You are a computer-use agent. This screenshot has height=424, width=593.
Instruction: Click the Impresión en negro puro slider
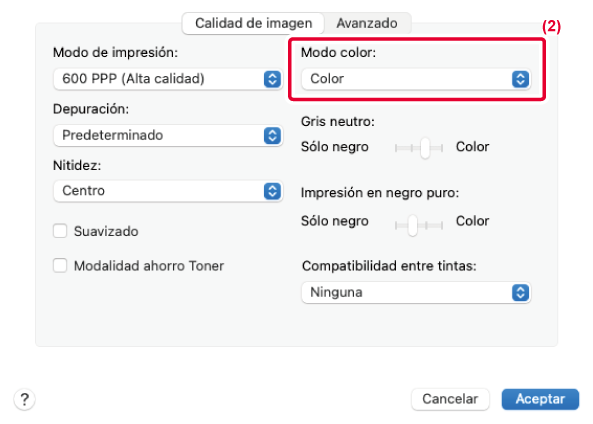click(x=419, y=225)
